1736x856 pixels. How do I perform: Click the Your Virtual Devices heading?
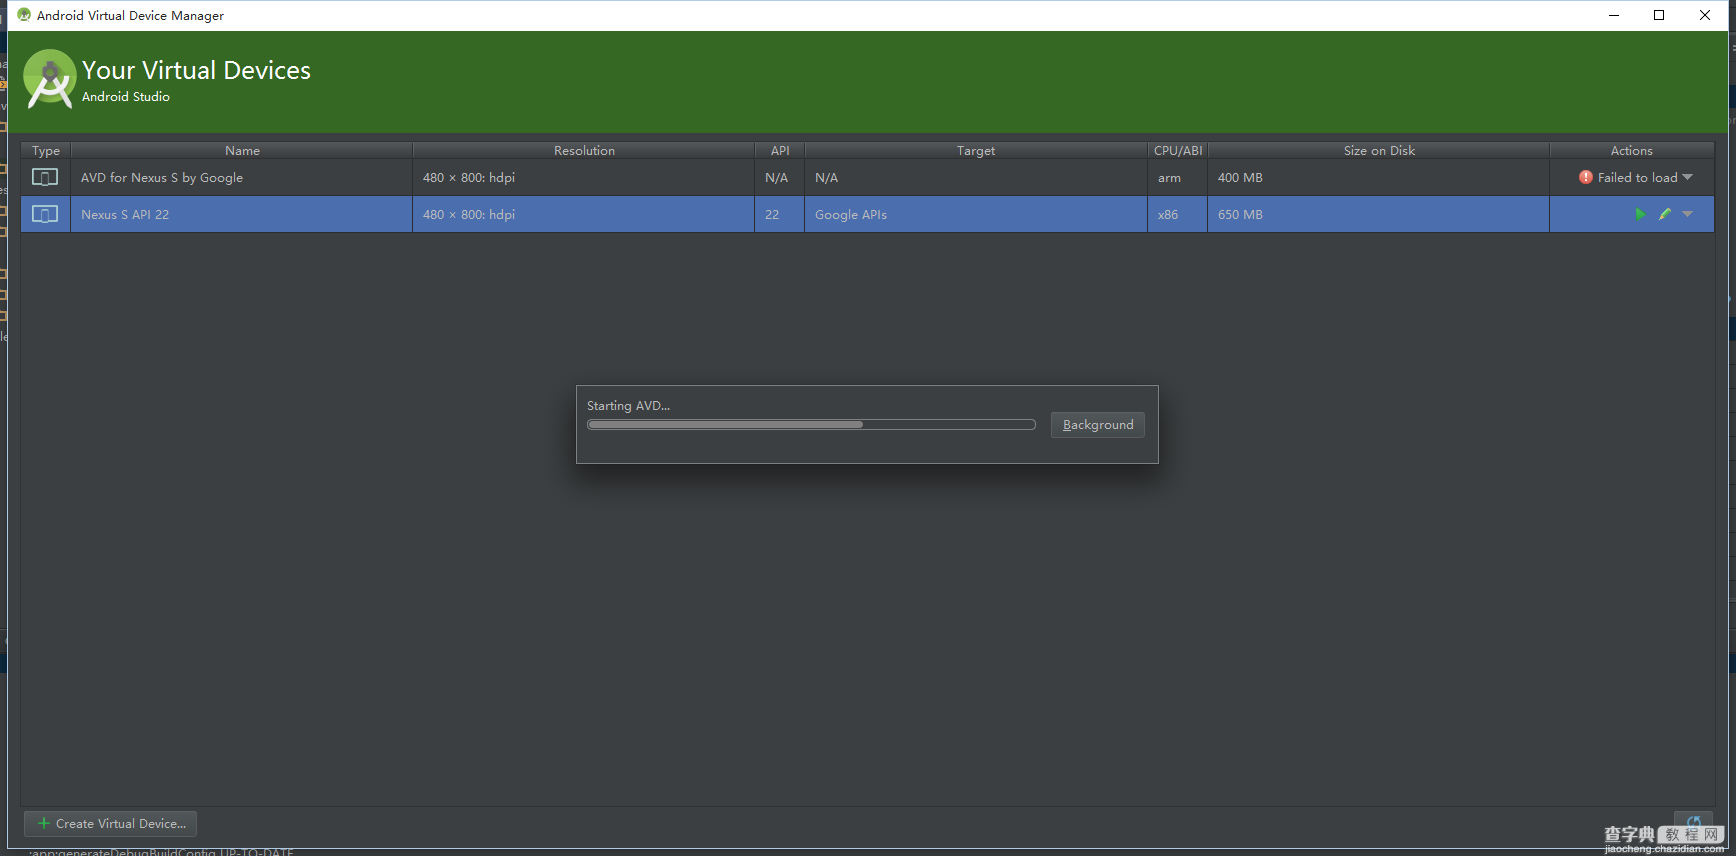click(196, 70)
